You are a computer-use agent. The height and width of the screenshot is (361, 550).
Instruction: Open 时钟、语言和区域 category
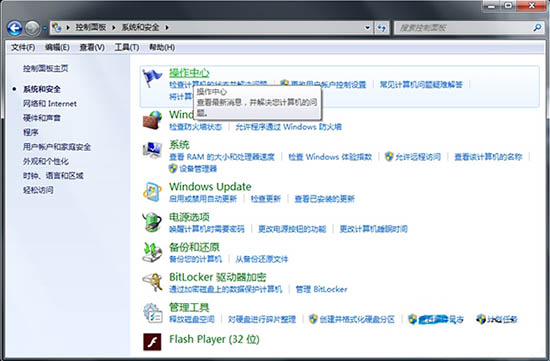(x=53, y=175)
